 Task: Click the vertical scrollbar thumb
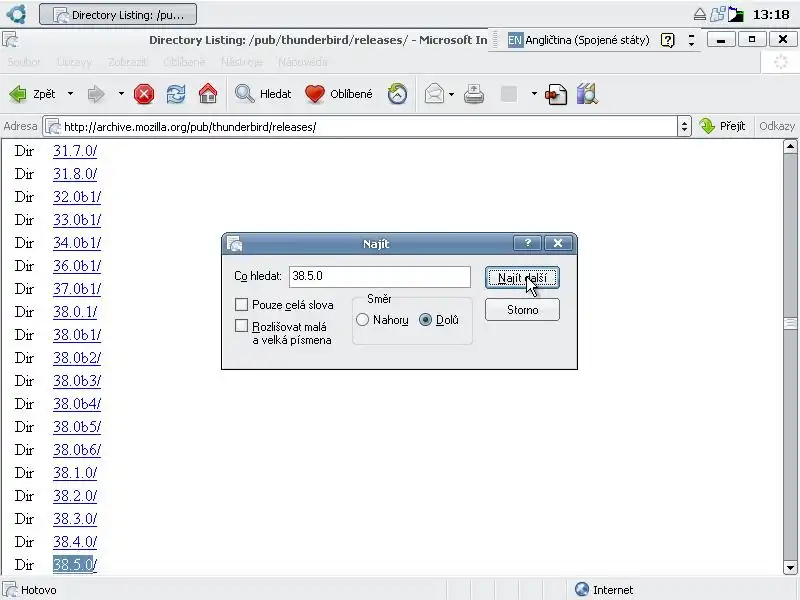(790, 323)
